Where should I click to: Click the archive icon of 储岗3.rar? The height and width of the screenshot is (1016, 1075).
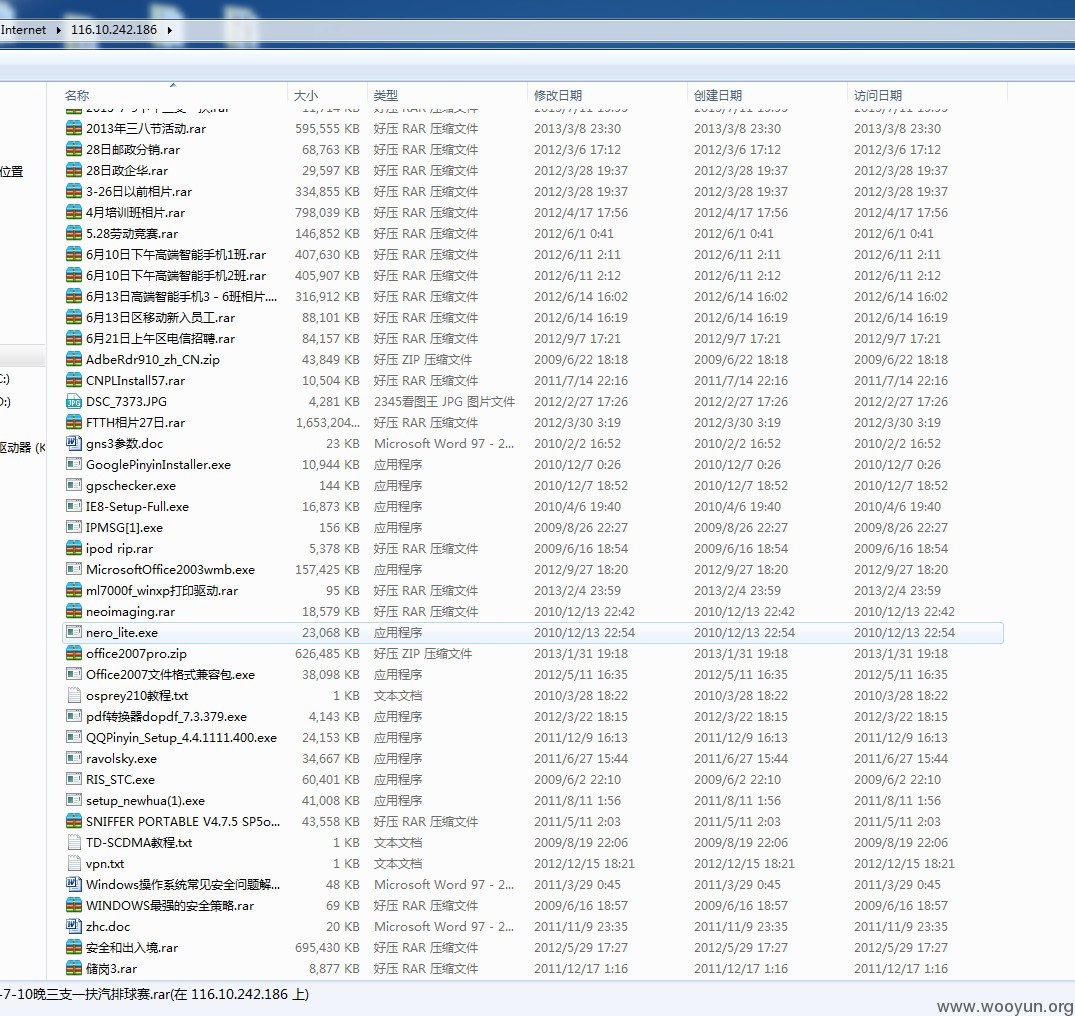[x=73, y=968]
